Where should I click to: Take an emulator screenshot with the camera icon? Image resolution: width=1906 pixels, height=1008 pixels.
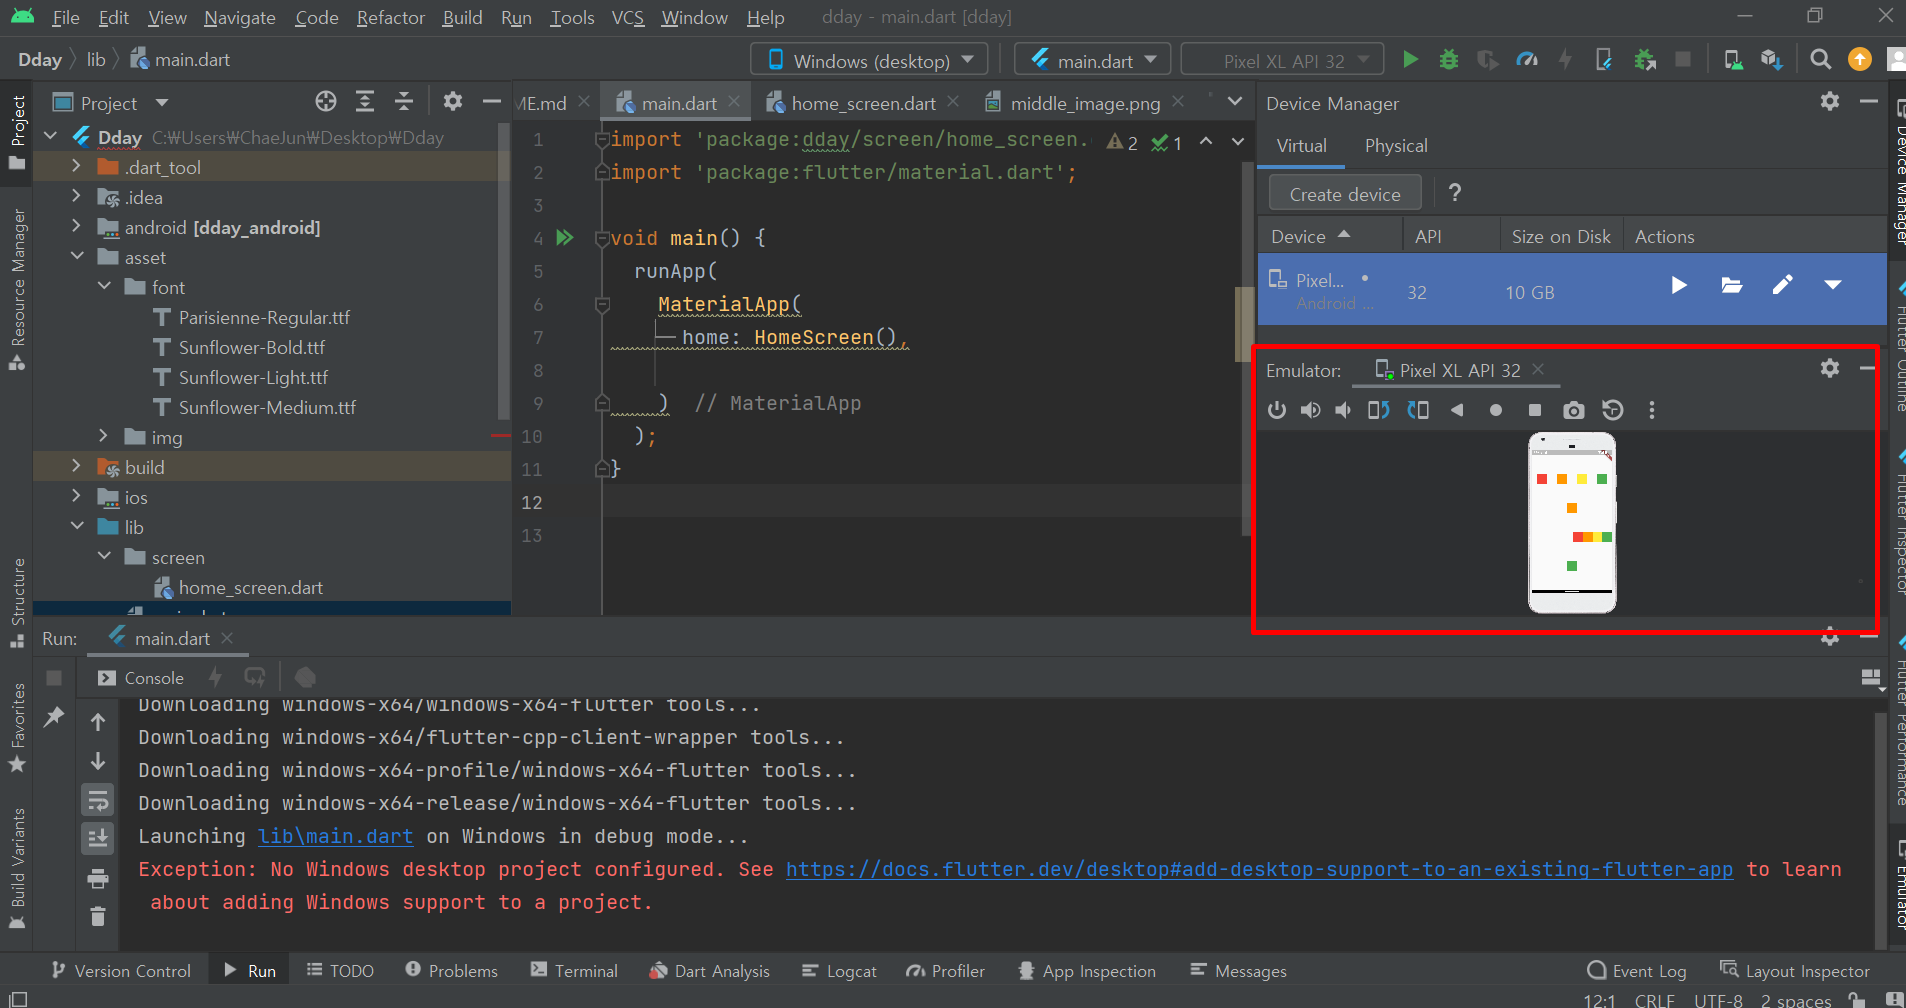(1573, 410)
